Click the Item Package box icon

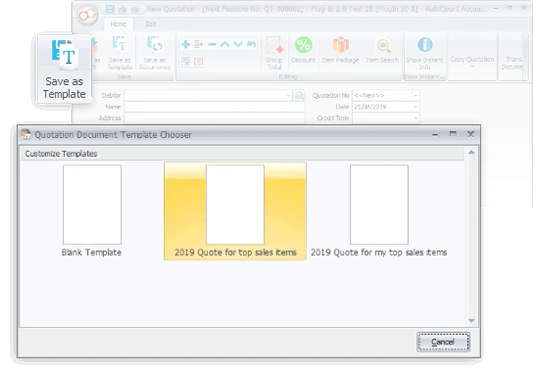coord(340,45)
